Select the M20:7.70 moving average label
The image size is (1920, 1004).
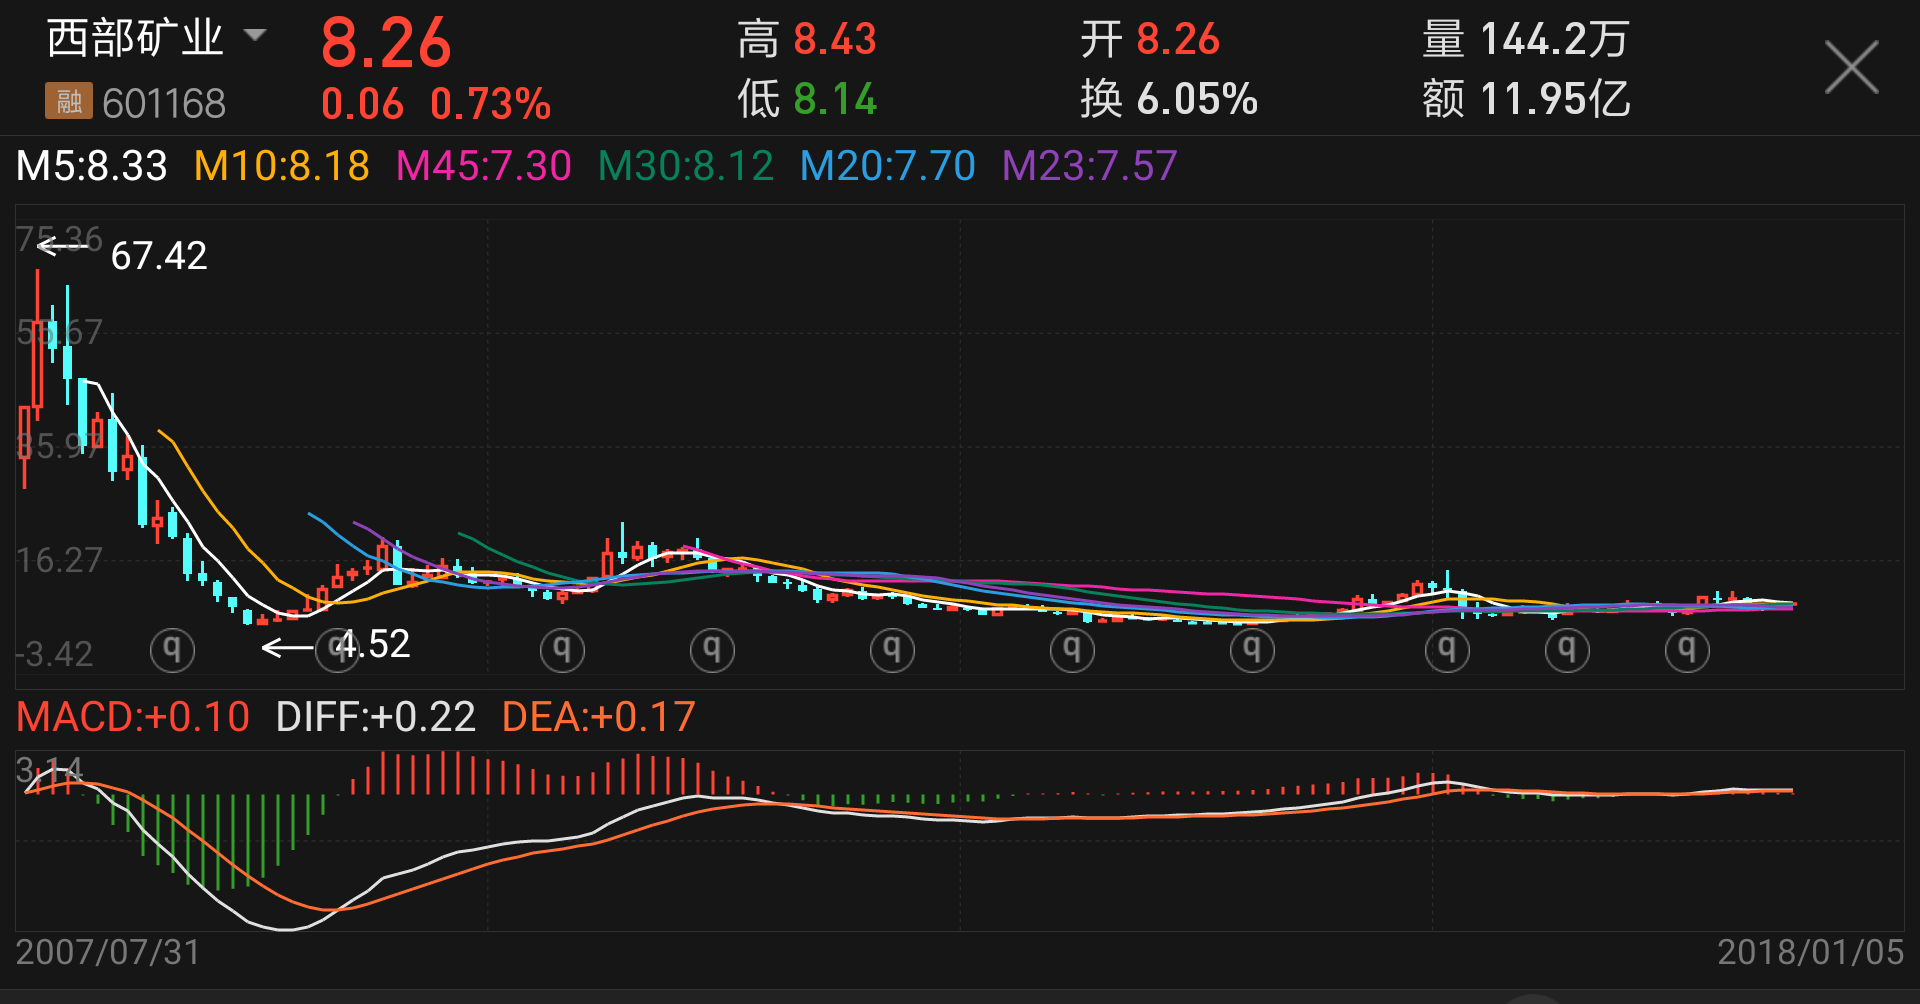coord(888,166)
